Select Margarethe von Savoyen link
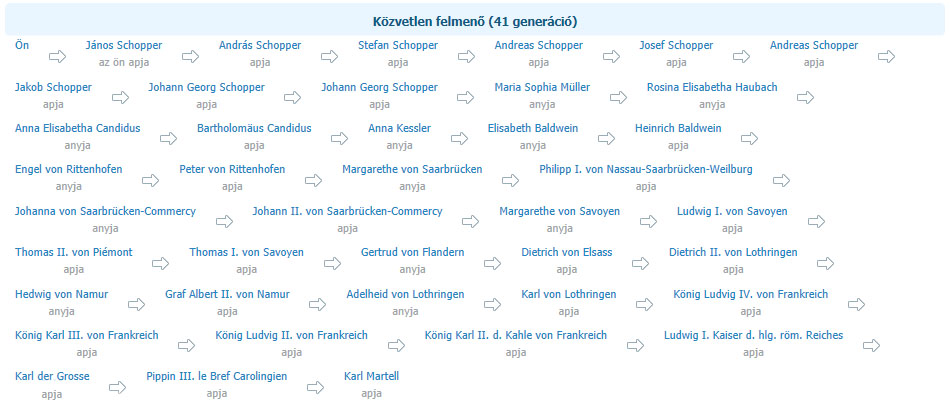 [x=560, y=211]
